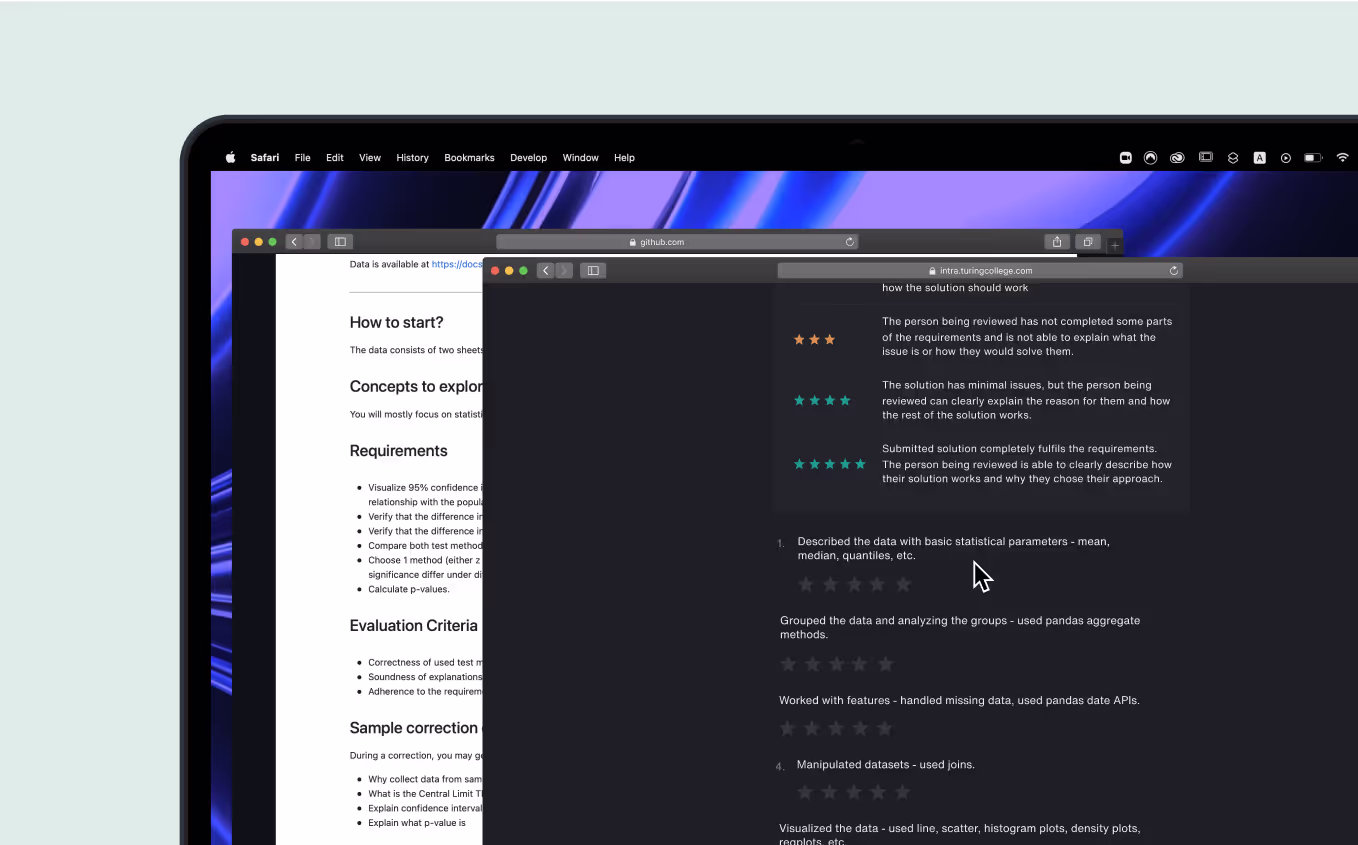Toggle sidebar in the github.com Safari window
The width and height of the screenshot is (1358, 845).
tap(340, 242)
